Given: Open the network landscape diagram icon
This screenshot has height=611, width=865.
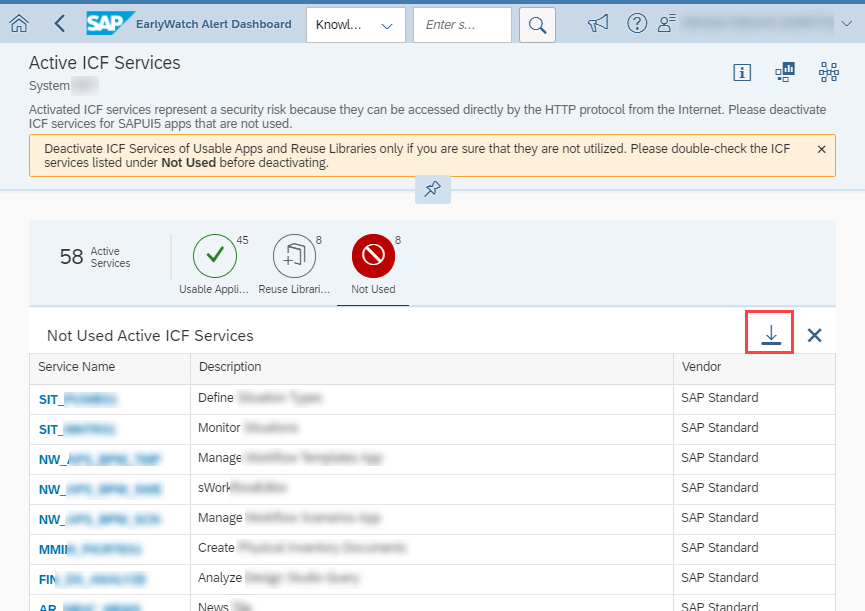Looking at the screenshot, I should point(829,72).
